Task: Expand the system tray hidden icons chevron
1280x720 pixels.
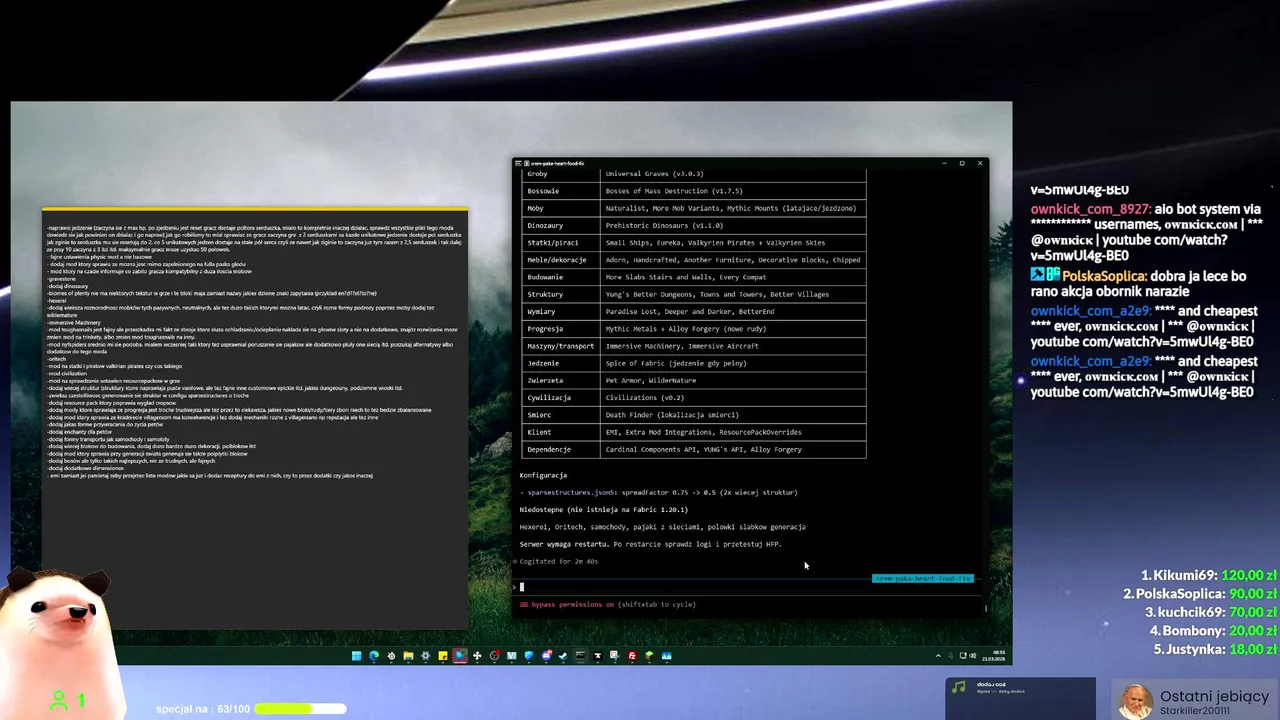Action: pyautogui.click(x=938, y=656)
